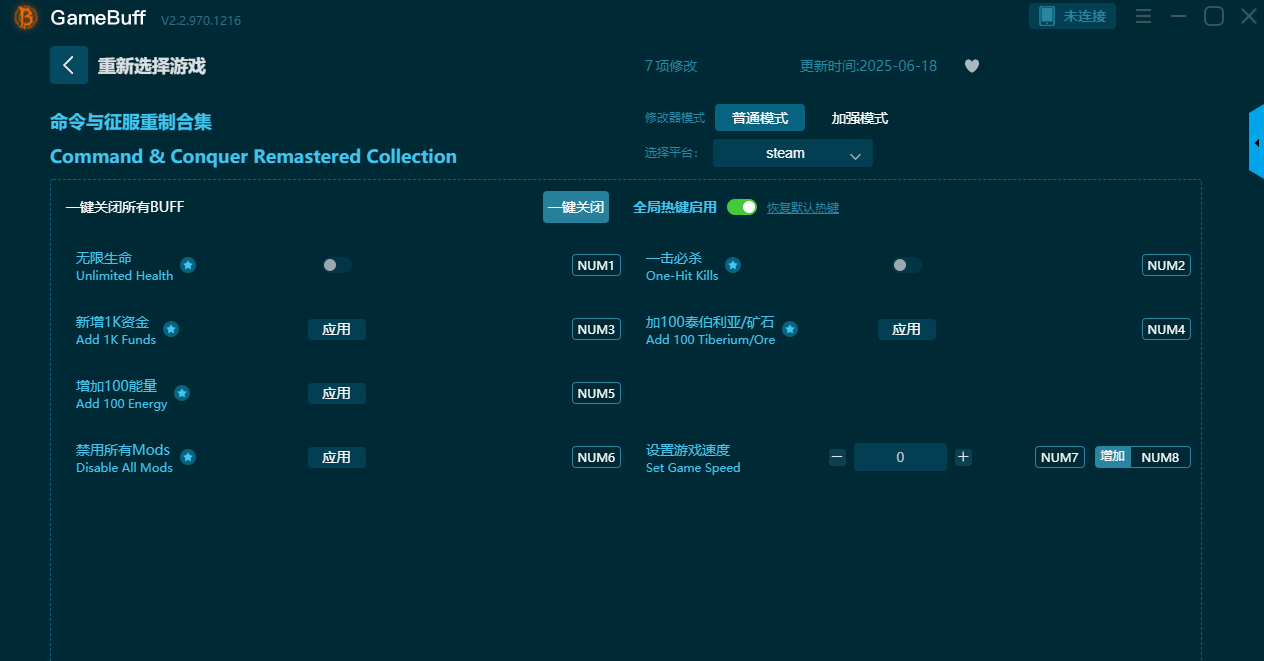Click the heart favorite icon

(x=971, y=66)
